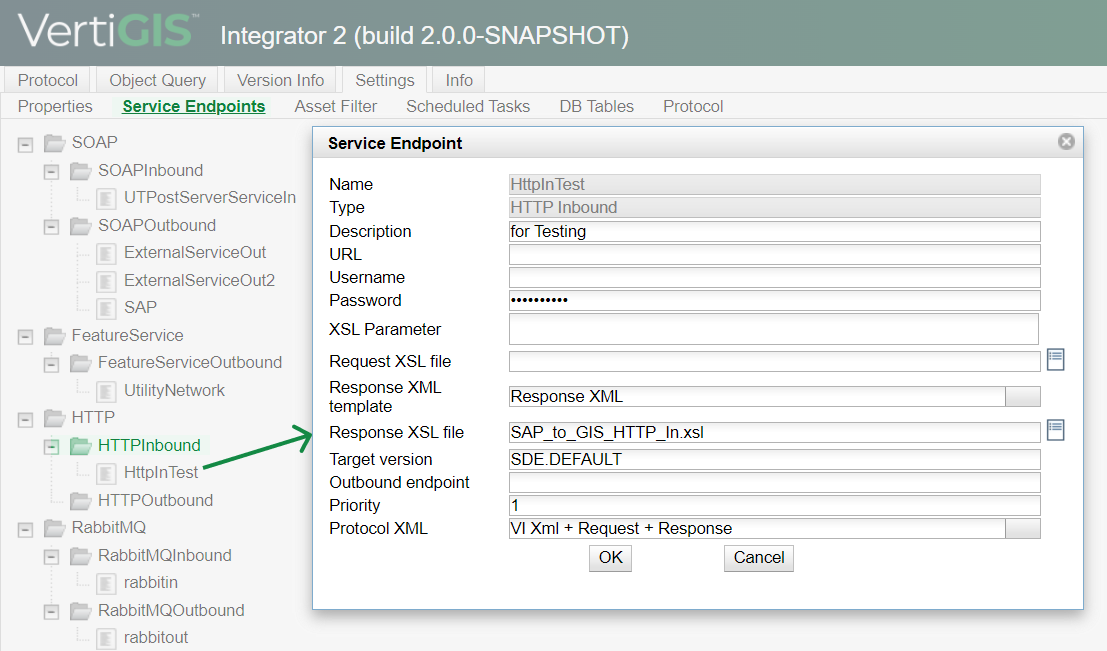Image resolution: width=1107 pixels, height=651 pixels.
Task: Click the rabbitin document icon
Action: [x=106, y=583]
